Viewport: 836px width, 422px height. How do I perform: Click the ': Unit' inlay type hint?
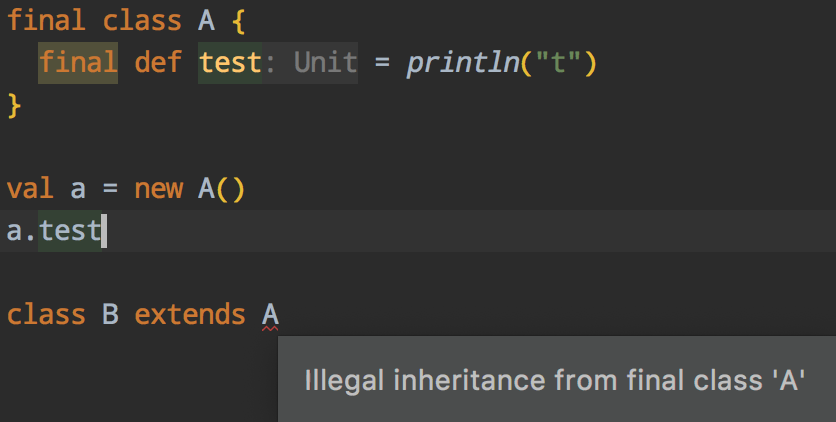point(310,62)
